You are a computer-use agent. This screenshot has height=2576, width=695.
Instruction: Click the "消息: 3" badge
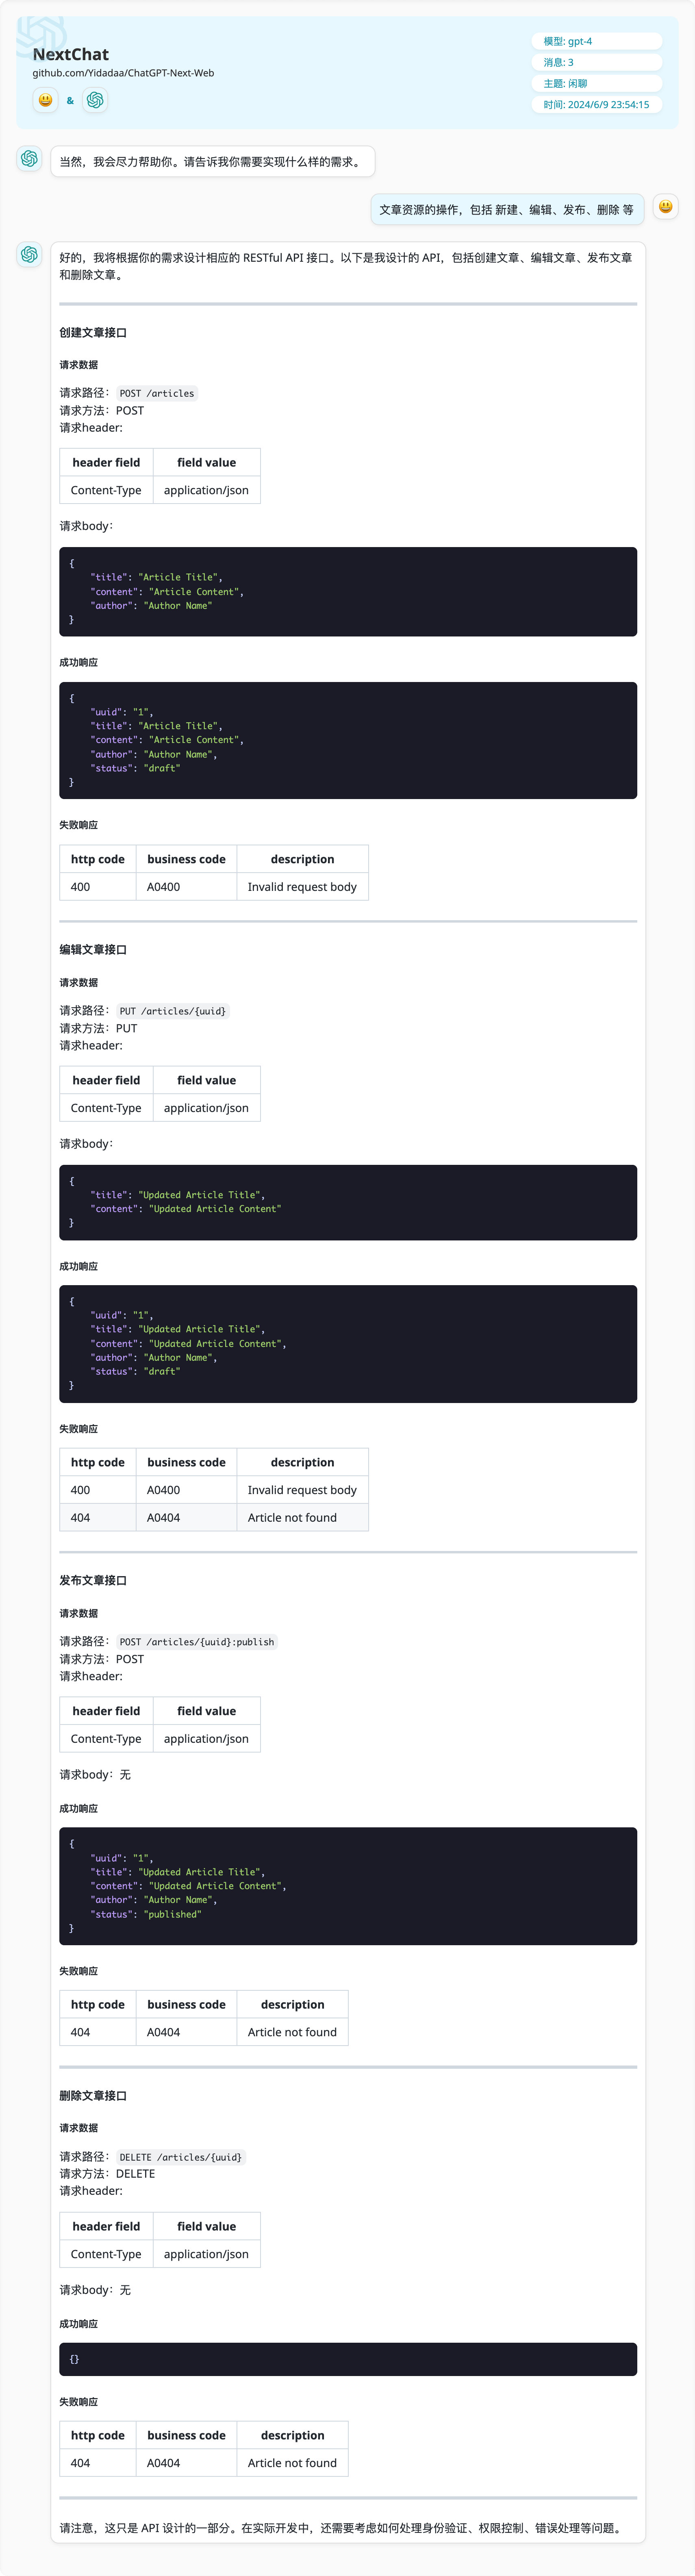[597, 62]
